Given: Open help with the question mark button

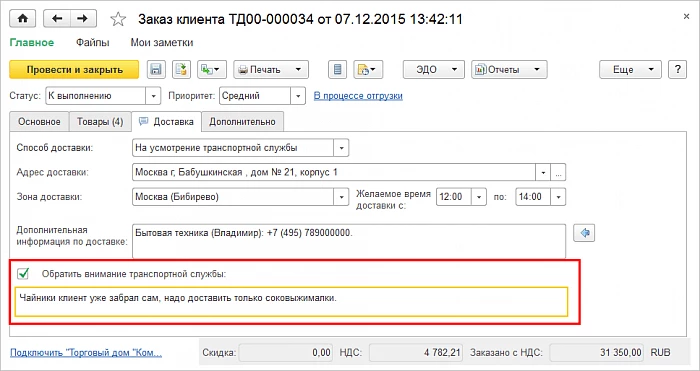Looking at the screenshot, I should (x=678, y=70).
